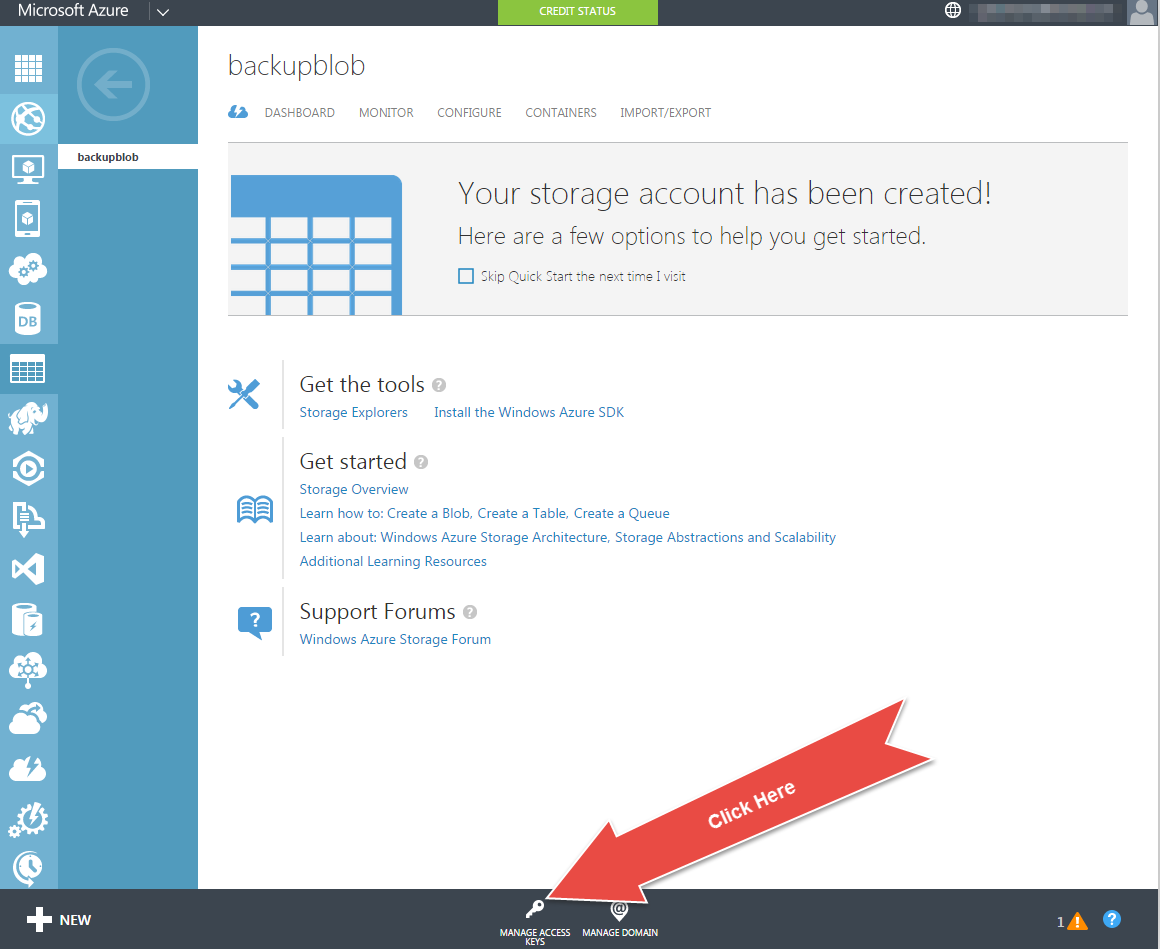Viewport: 1160px width, 949px height.
Task: Switch to the Dashboard tab
Action: pos(300,112)
